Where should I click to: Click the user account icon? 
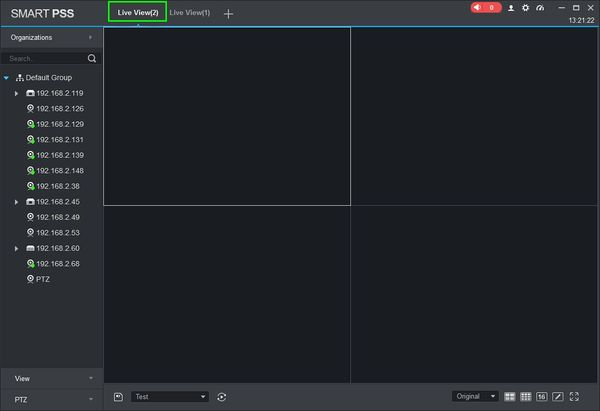[511, 8]
